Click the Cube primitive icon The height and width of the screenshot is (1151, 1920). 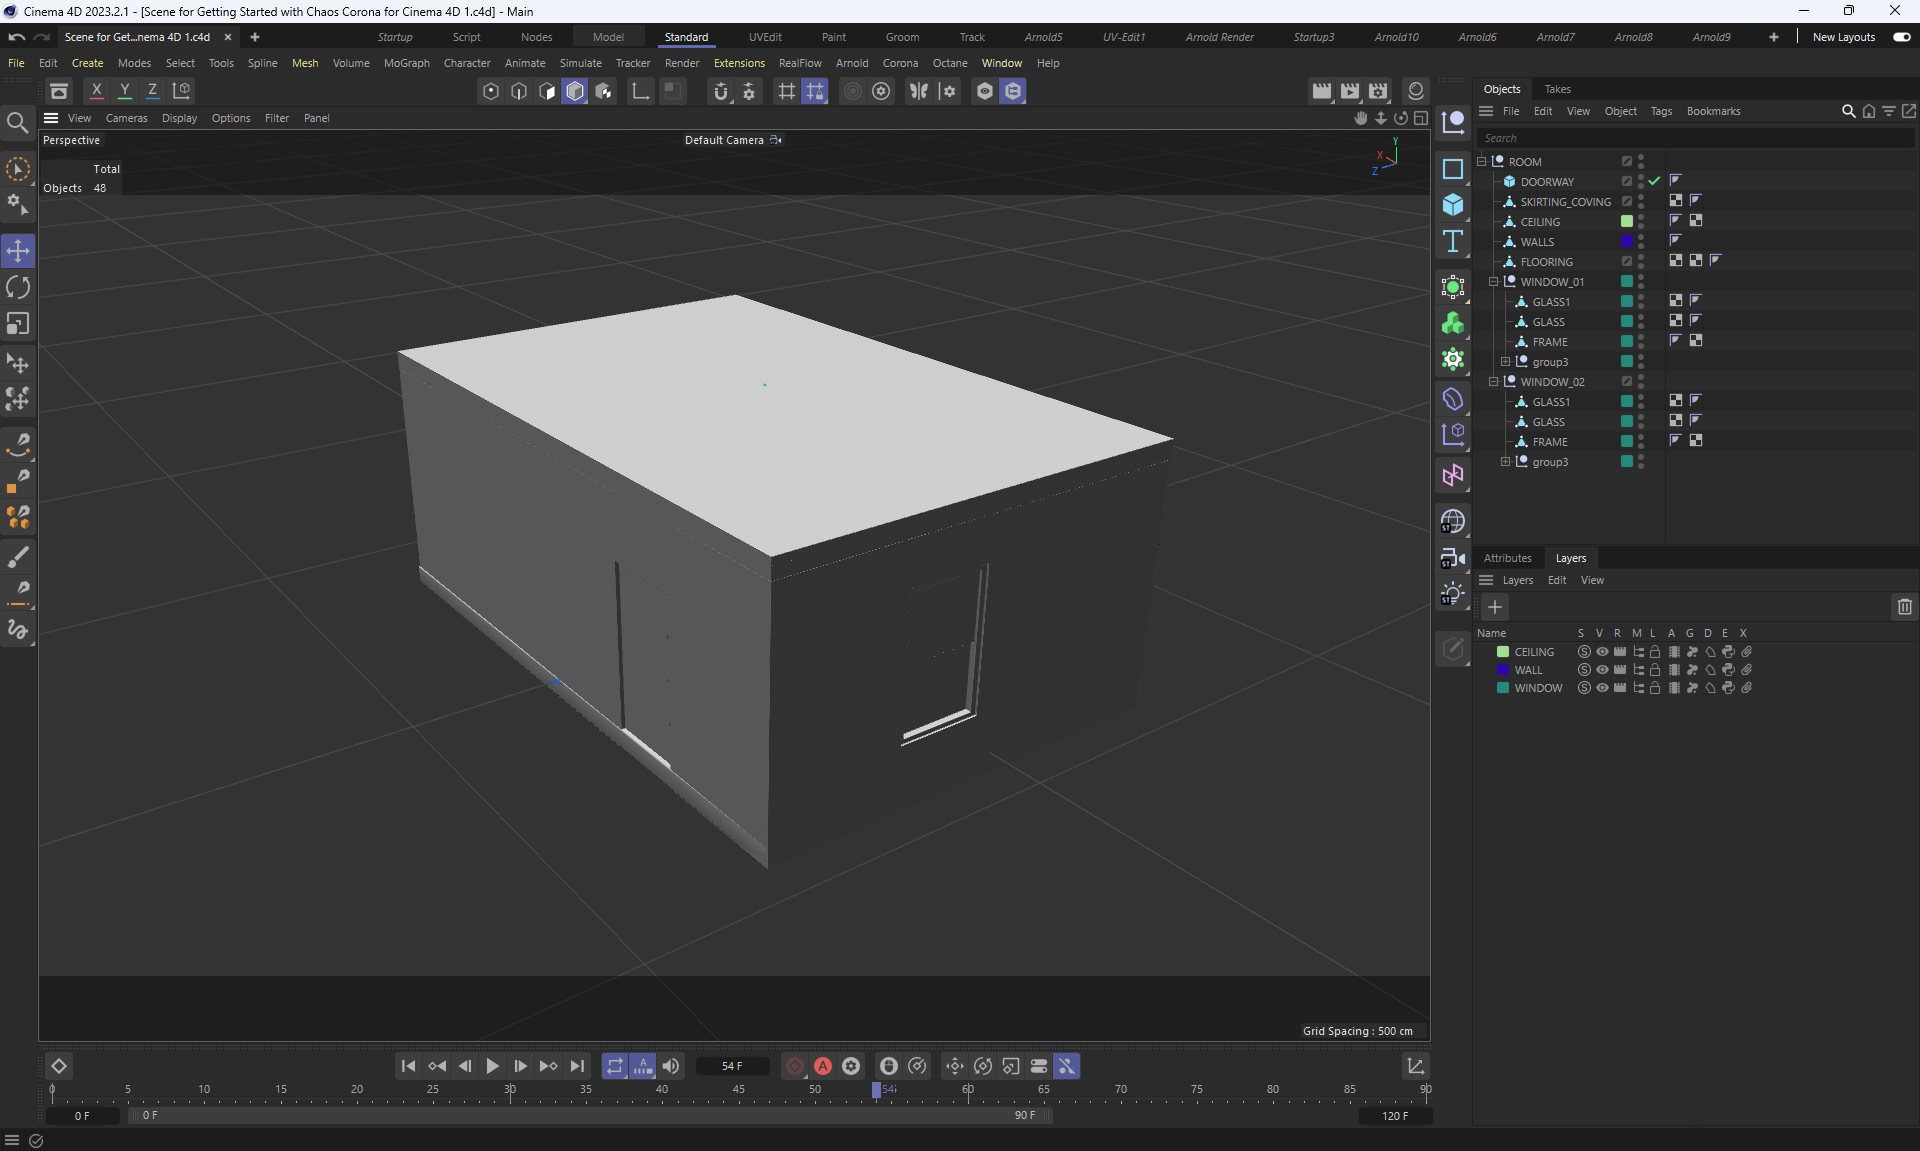coord(1453,205)
